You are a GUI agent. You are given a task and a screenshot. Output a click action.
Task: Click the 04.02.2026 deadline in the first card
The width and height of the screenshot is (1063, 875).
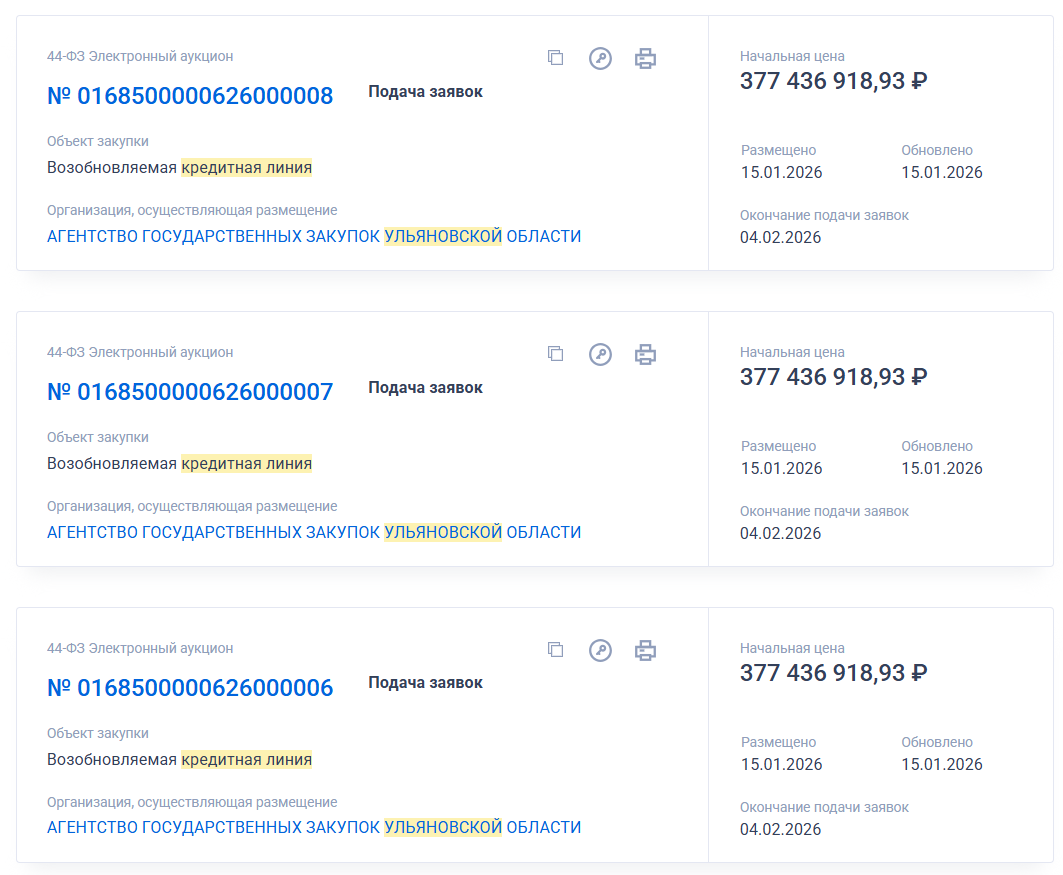[780, 238]
